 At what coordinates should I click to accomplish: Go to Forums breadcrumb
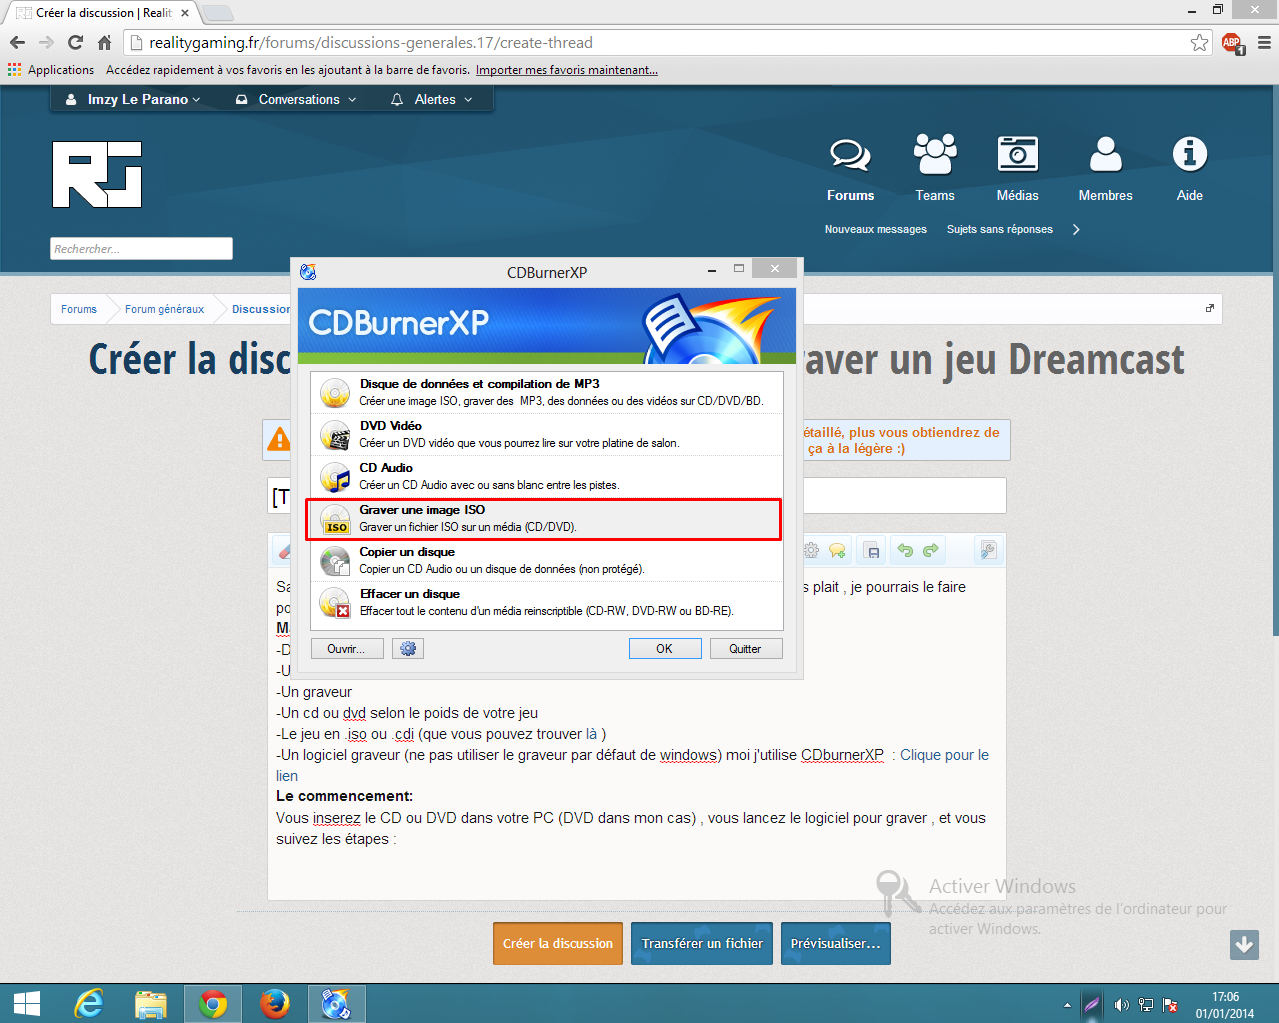pos(79,309)
